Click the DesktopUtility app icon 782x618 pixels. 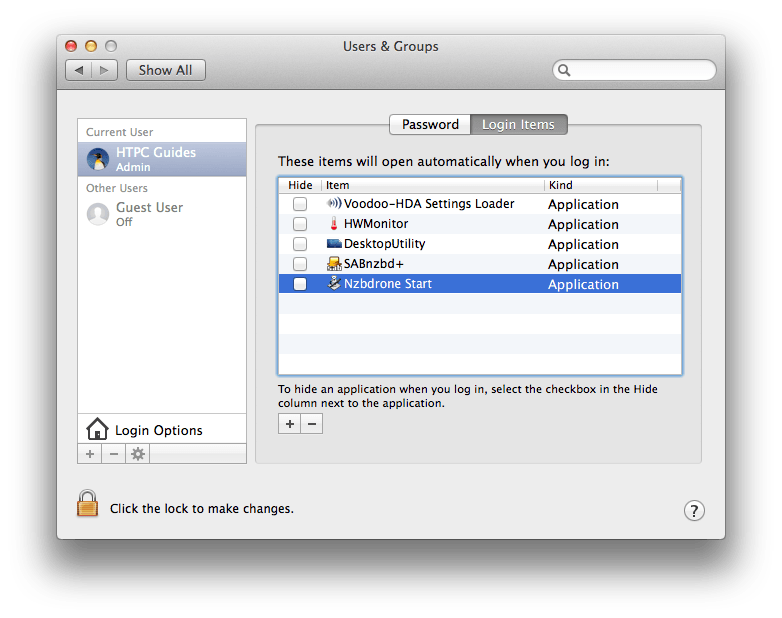334,244
